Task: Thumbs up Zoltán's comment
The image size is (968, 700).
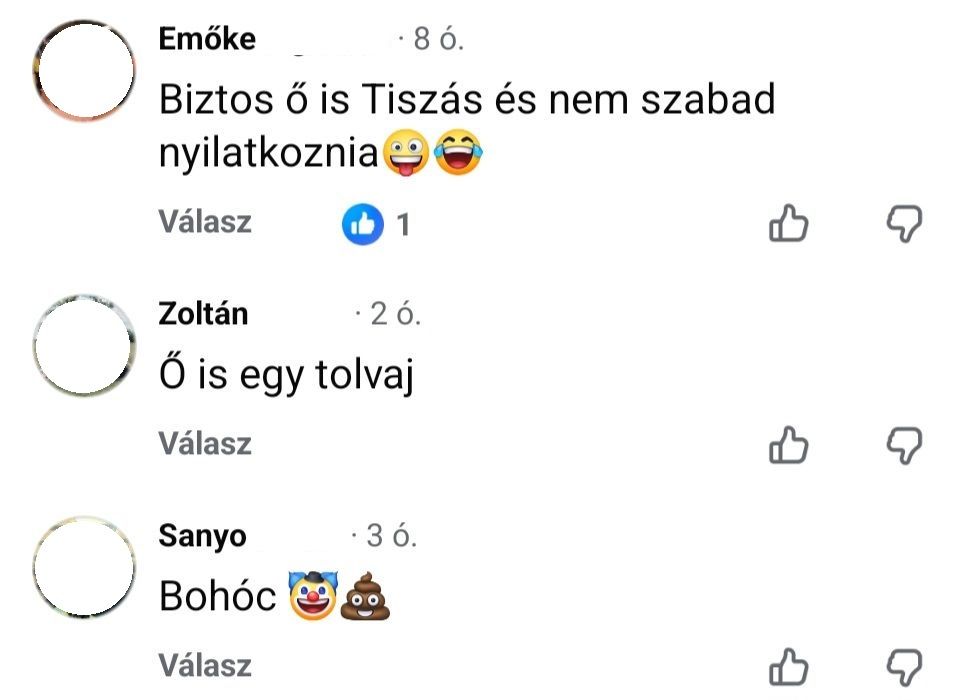Action: [787, 445]
